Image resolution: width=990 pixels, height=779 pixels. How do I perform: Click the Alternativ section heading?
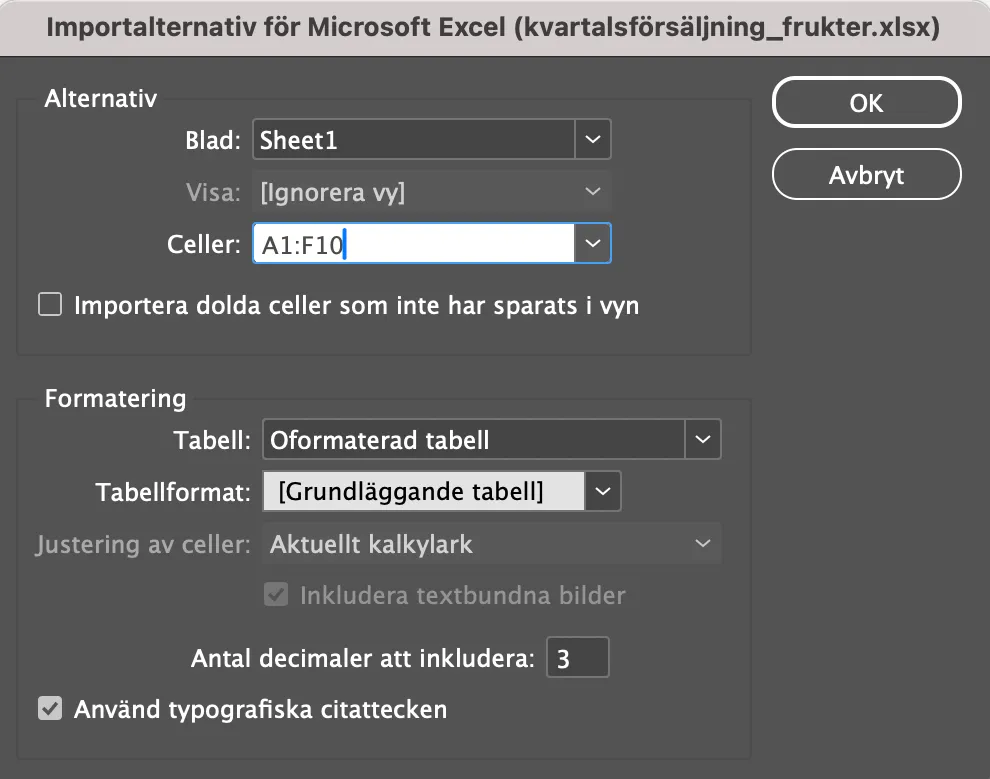coord(100,99)
